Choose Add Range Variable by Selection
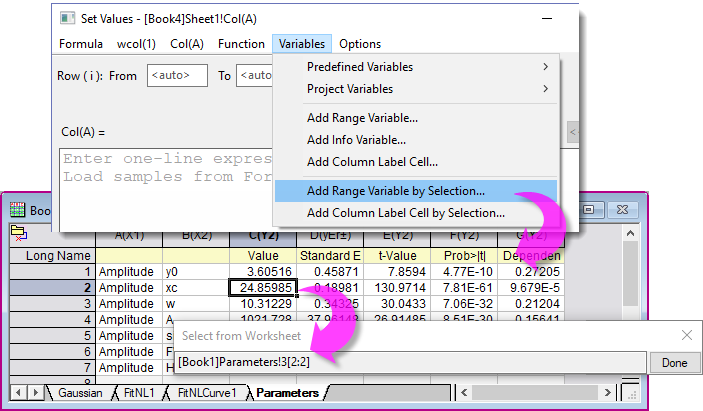Image resolution: width=703 pixels, height=411 pixels. click(x=395, y=190)
